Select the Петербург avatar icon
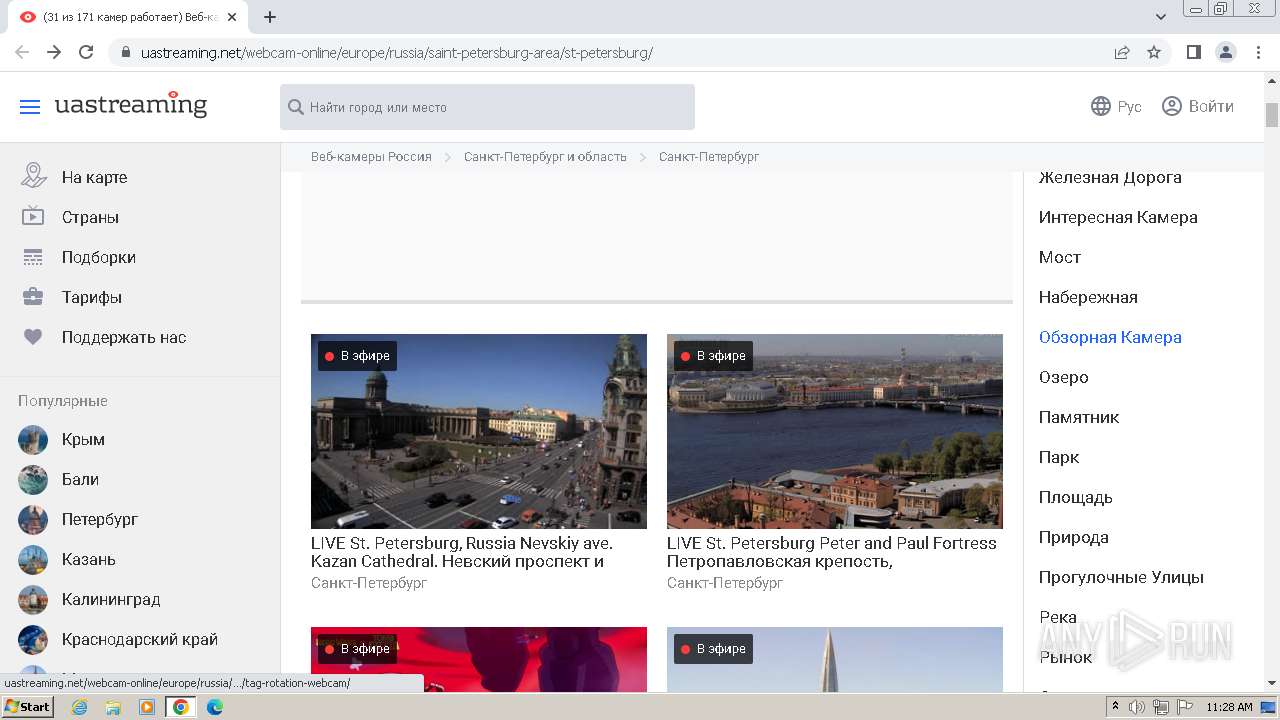Image resolution: width=1280 pixels, height=720 pixels. click(x=33, y=520)
